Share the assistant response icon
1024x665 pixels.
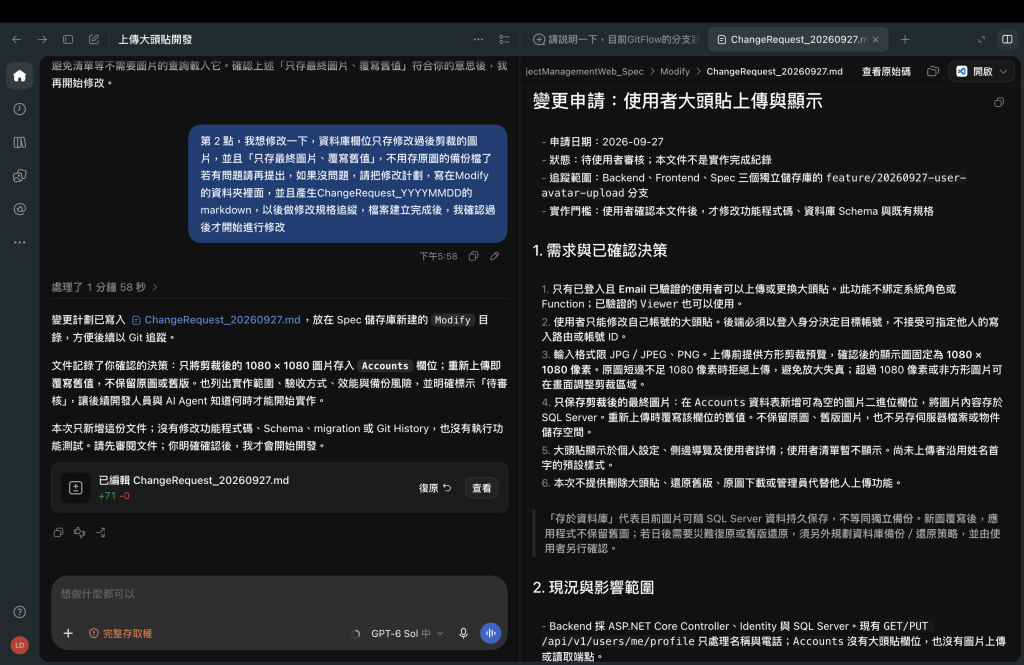pos(101,532)
